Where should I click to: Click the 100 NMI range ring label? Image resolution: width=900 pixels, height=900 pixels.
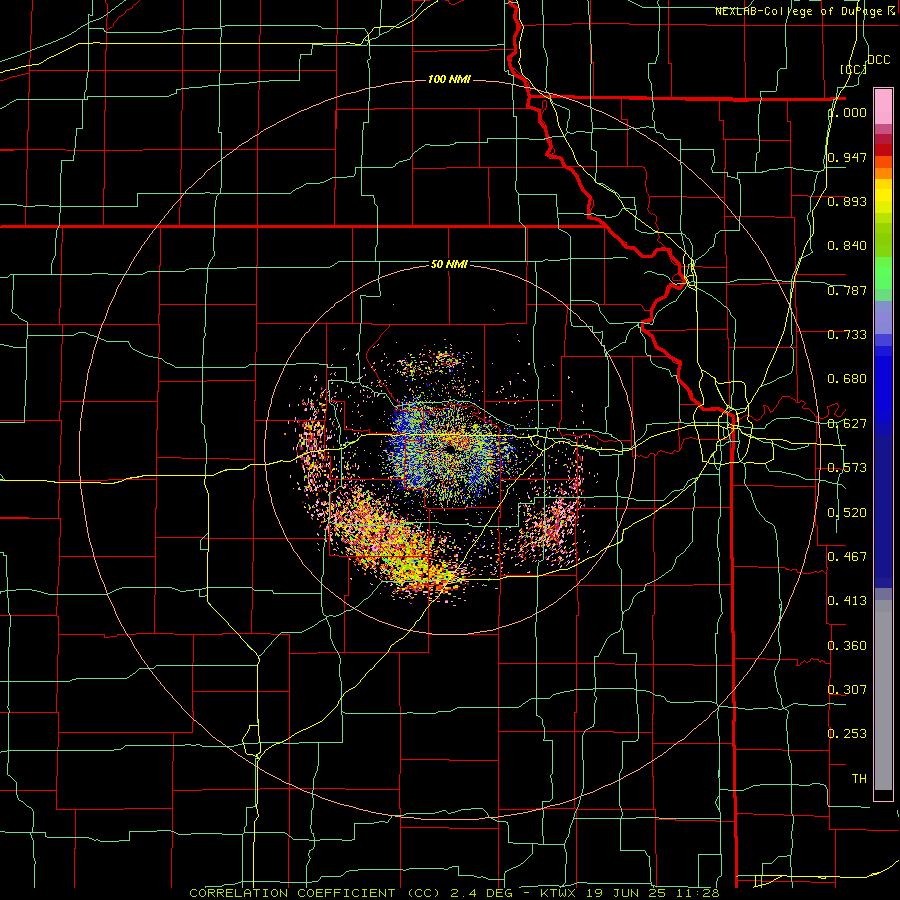point(449,79)
